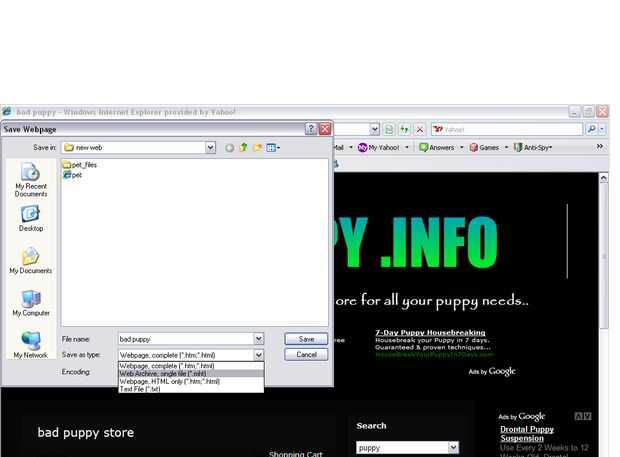This screenshot has height=457, width=620.
Task: Close the Save Webpage dialog
Action: point(325,129)
